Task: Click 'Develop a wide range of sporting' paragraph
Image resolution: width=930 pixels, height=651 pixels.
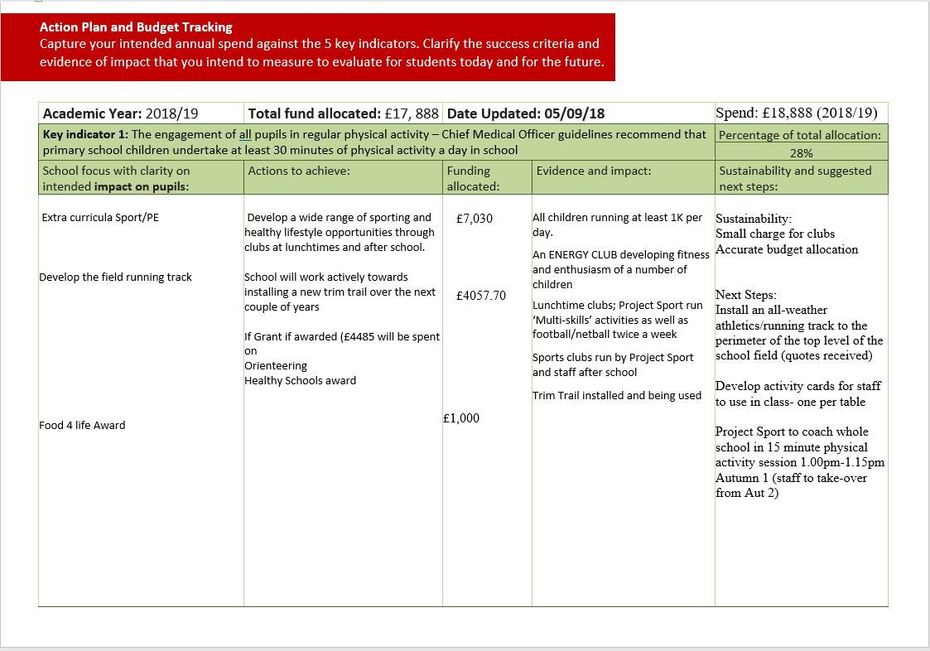Action: coord(339,232)
